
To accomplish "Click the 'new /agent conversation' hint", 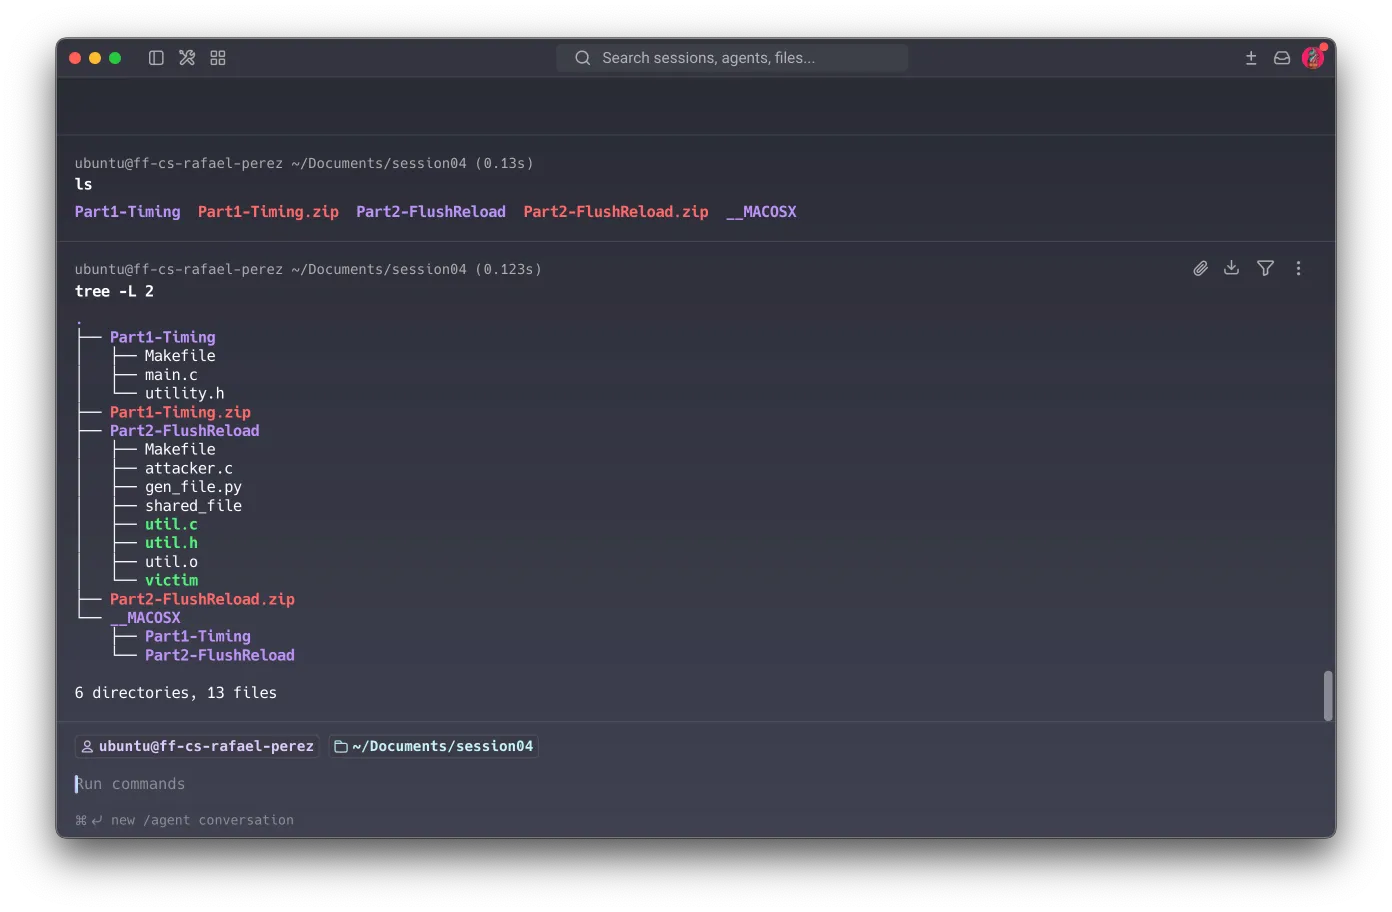I will coord(202,820).
